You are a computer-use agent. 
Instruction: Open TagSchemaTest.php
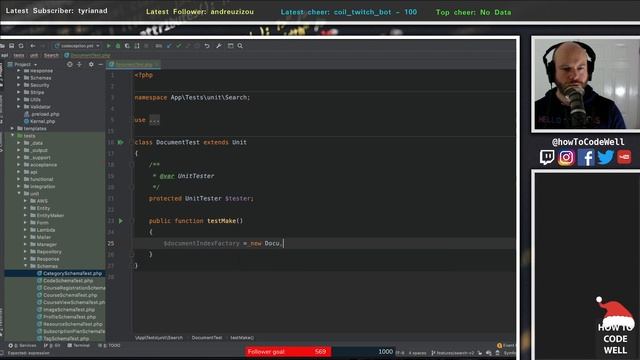coord(63,338)
